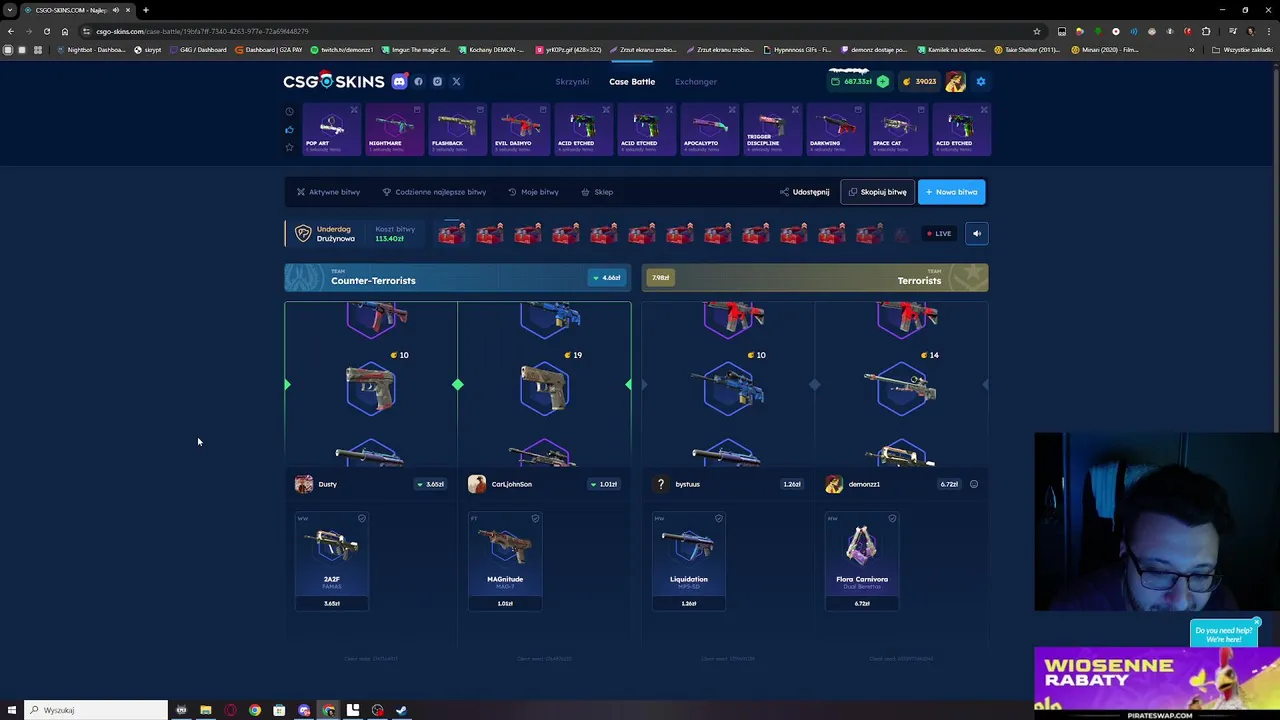Screen dimensions: 1280x720
Task: Open File Explorer from the Windows taskbar
Action: (x=205, y=710)
